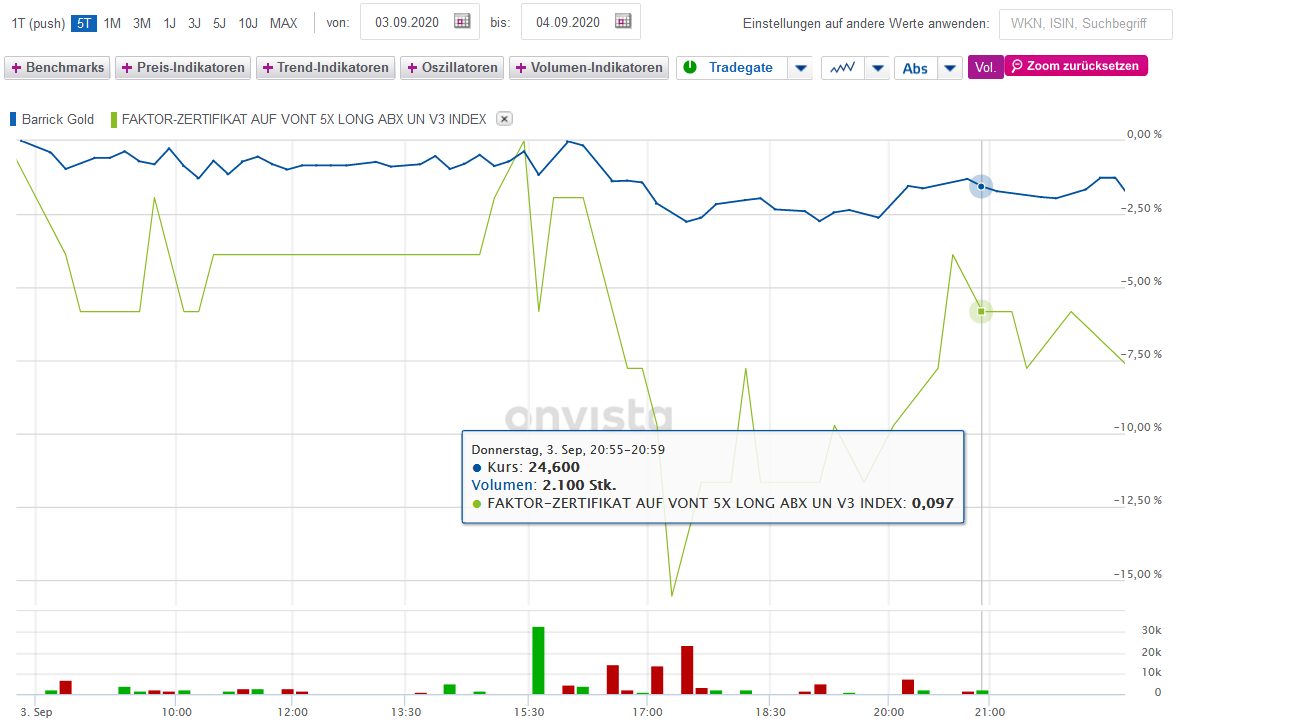Select the 5J time range

tap(220, 23)
